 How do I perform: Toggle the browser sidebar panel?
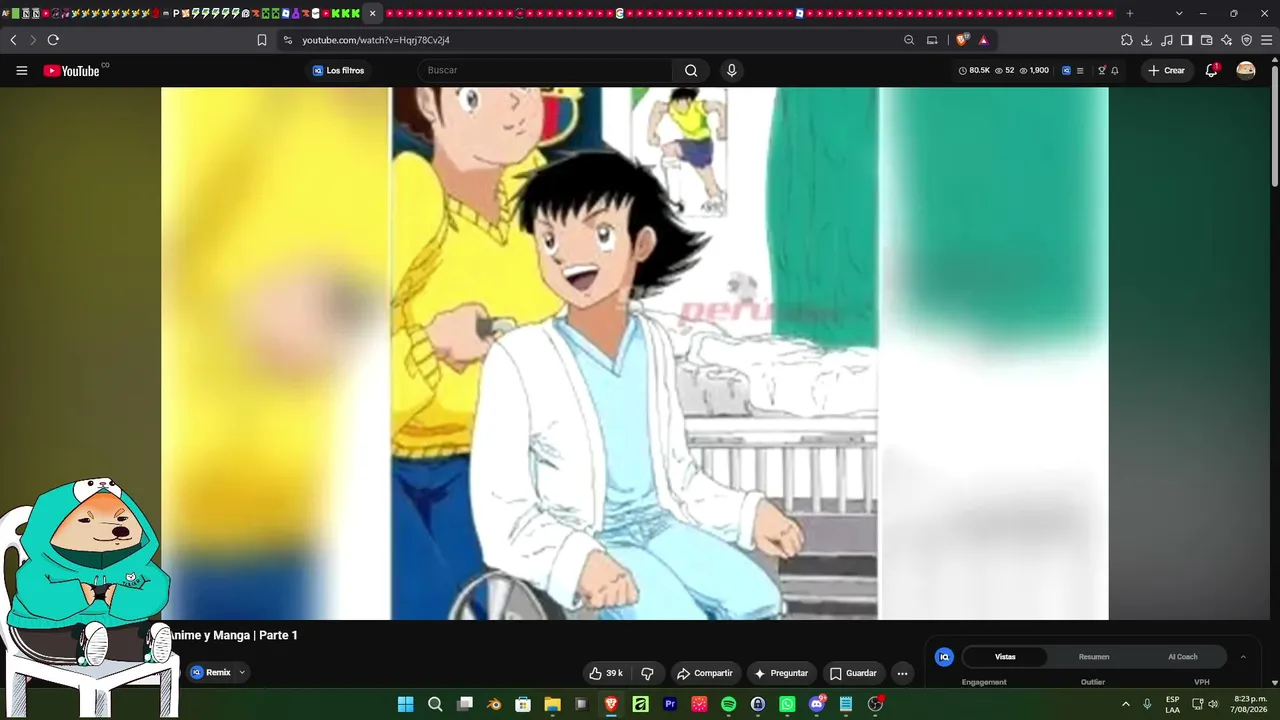tap(1187, 40)
